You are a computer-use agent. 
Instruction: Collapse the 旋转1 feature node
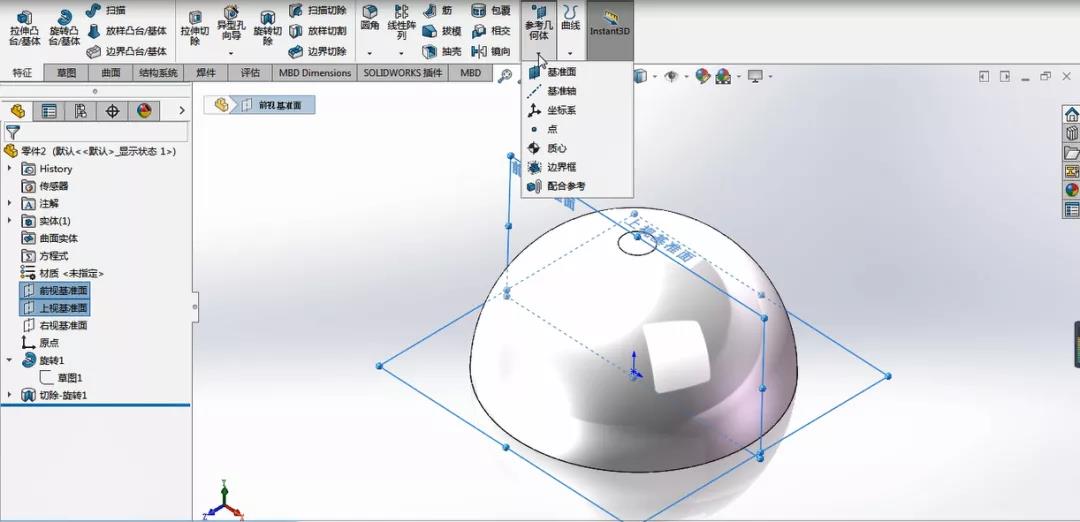point(10,359)
